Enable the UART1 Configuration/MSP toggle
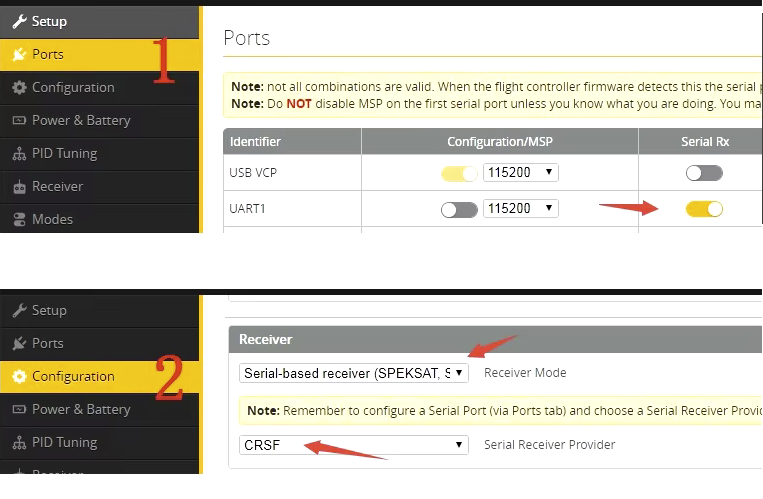Screen dimensions: 763x499 pos(459,209)
